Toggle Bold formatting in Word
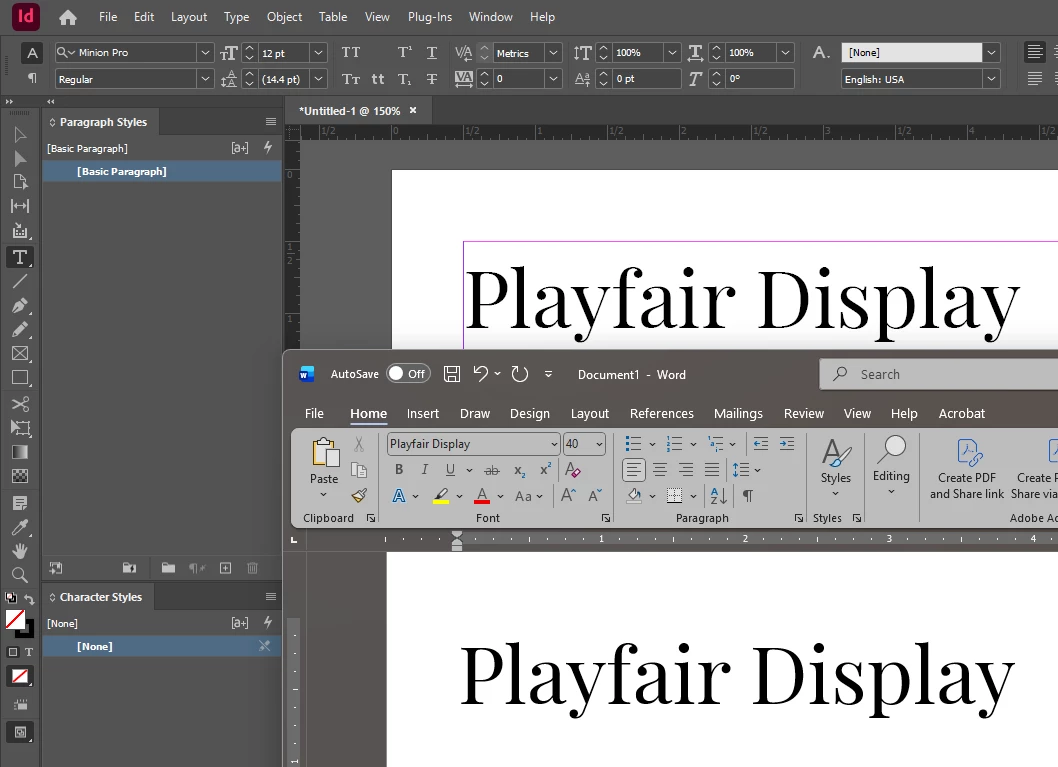Viewport: 1058px width, 767px height. (x=399, y=470)
